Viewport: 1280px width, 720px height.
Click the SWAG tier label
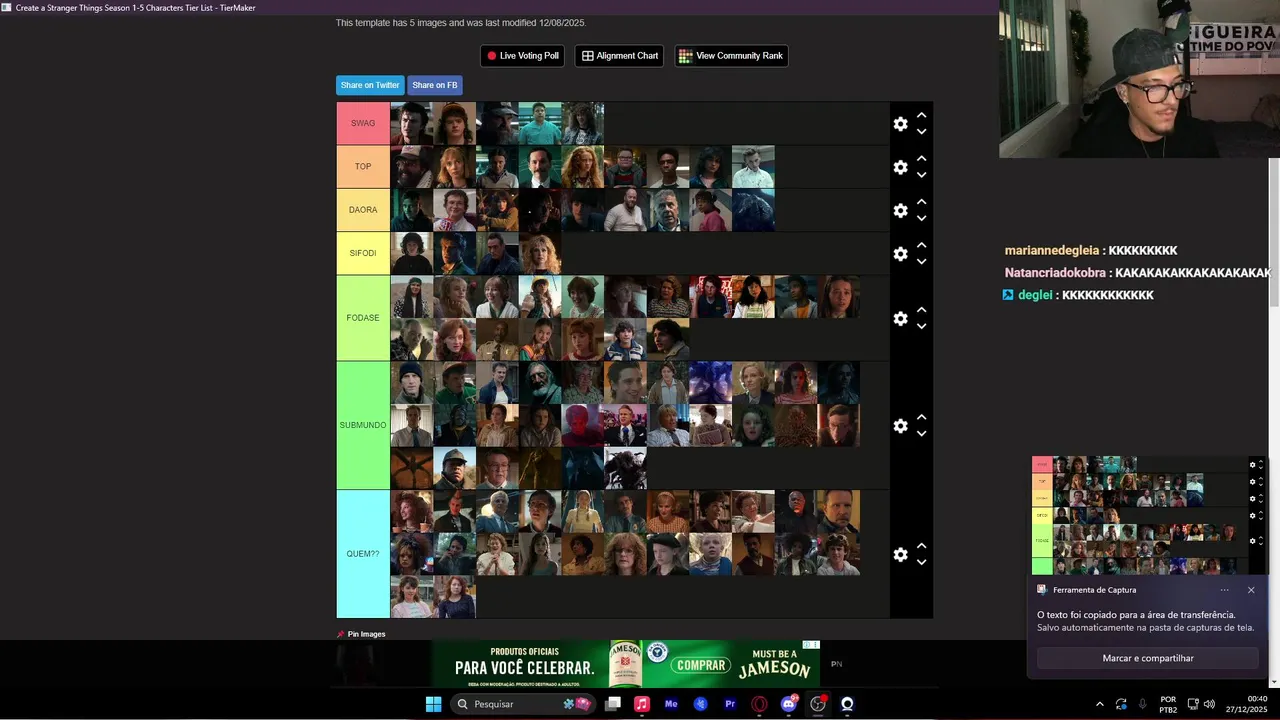point(363,123)
